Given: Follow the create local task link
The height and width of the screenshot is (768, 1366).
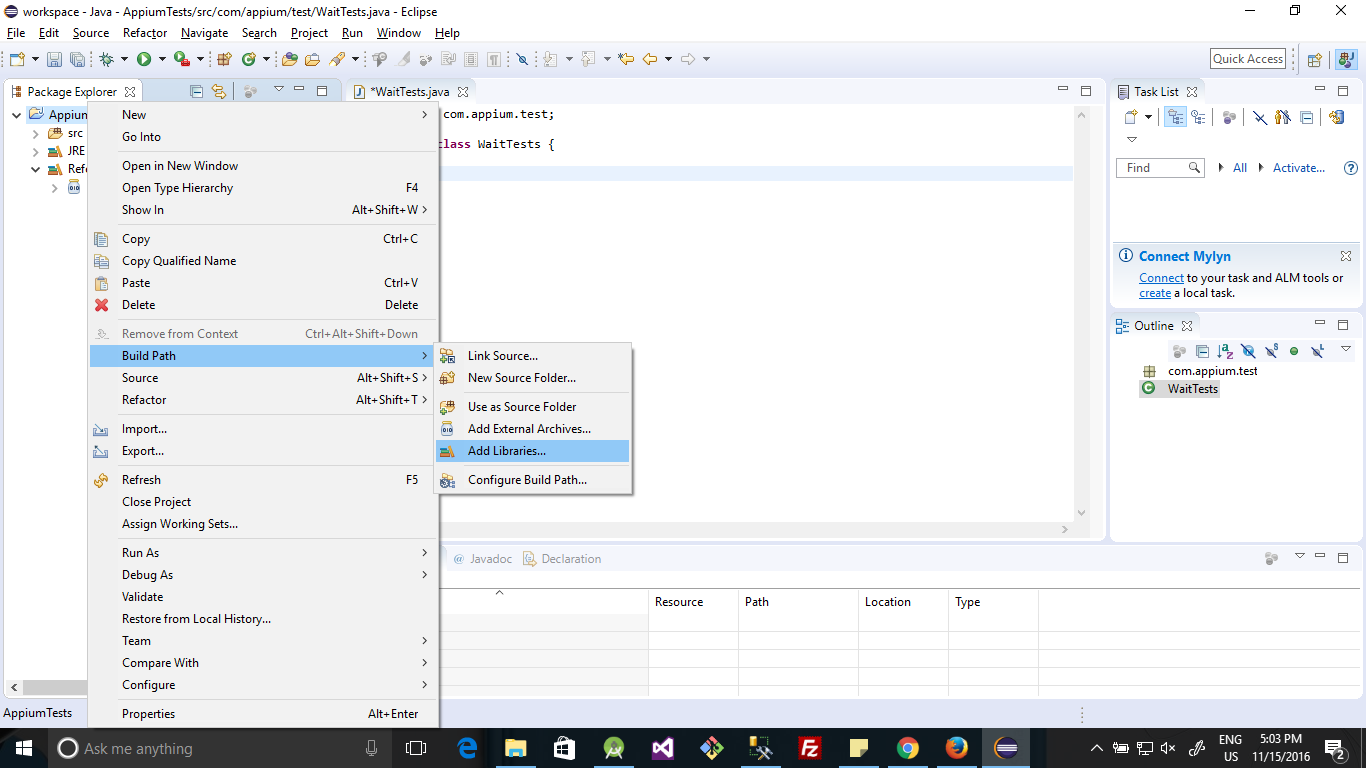Looking at the screenshot, I should click(x=1155, y=293).
